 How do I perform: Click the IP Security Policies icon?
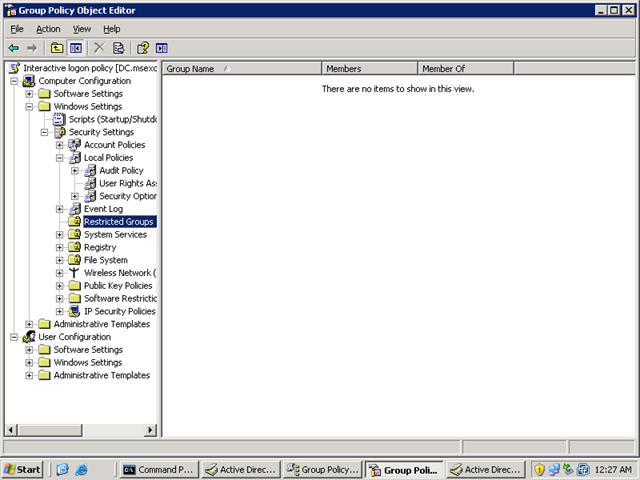74,311
